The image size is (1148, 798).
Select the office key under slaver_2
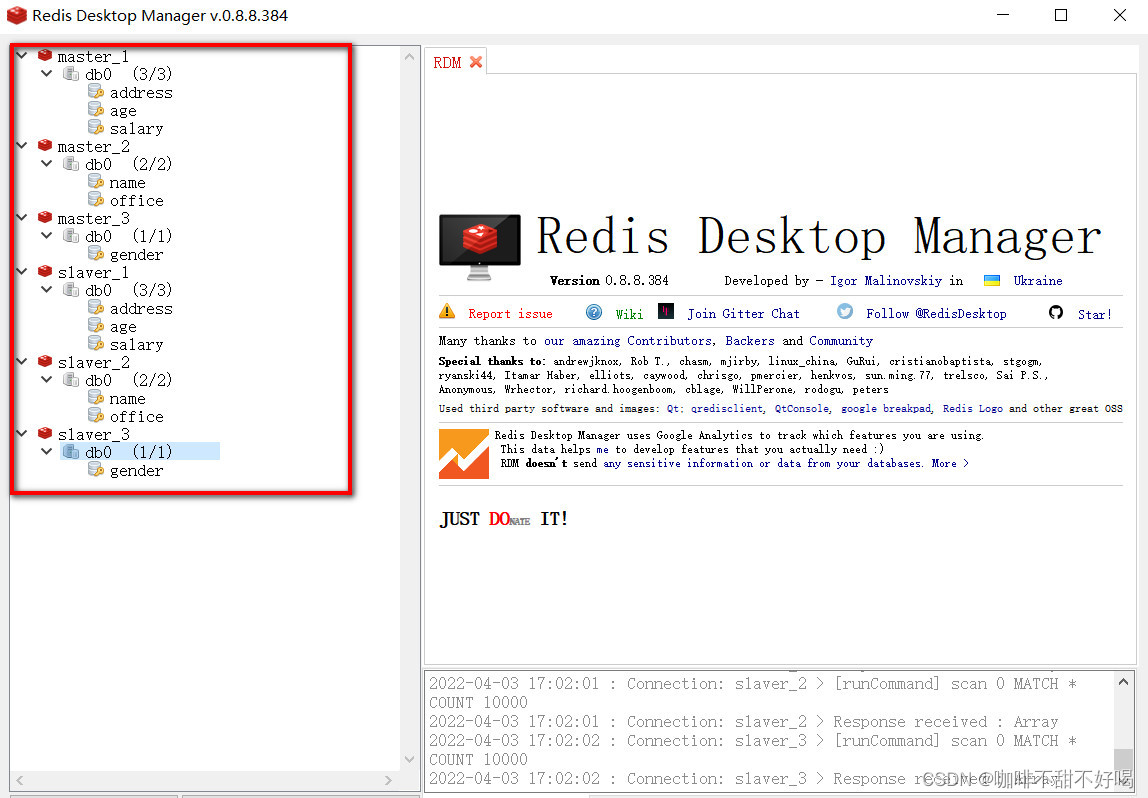(136, 416)
